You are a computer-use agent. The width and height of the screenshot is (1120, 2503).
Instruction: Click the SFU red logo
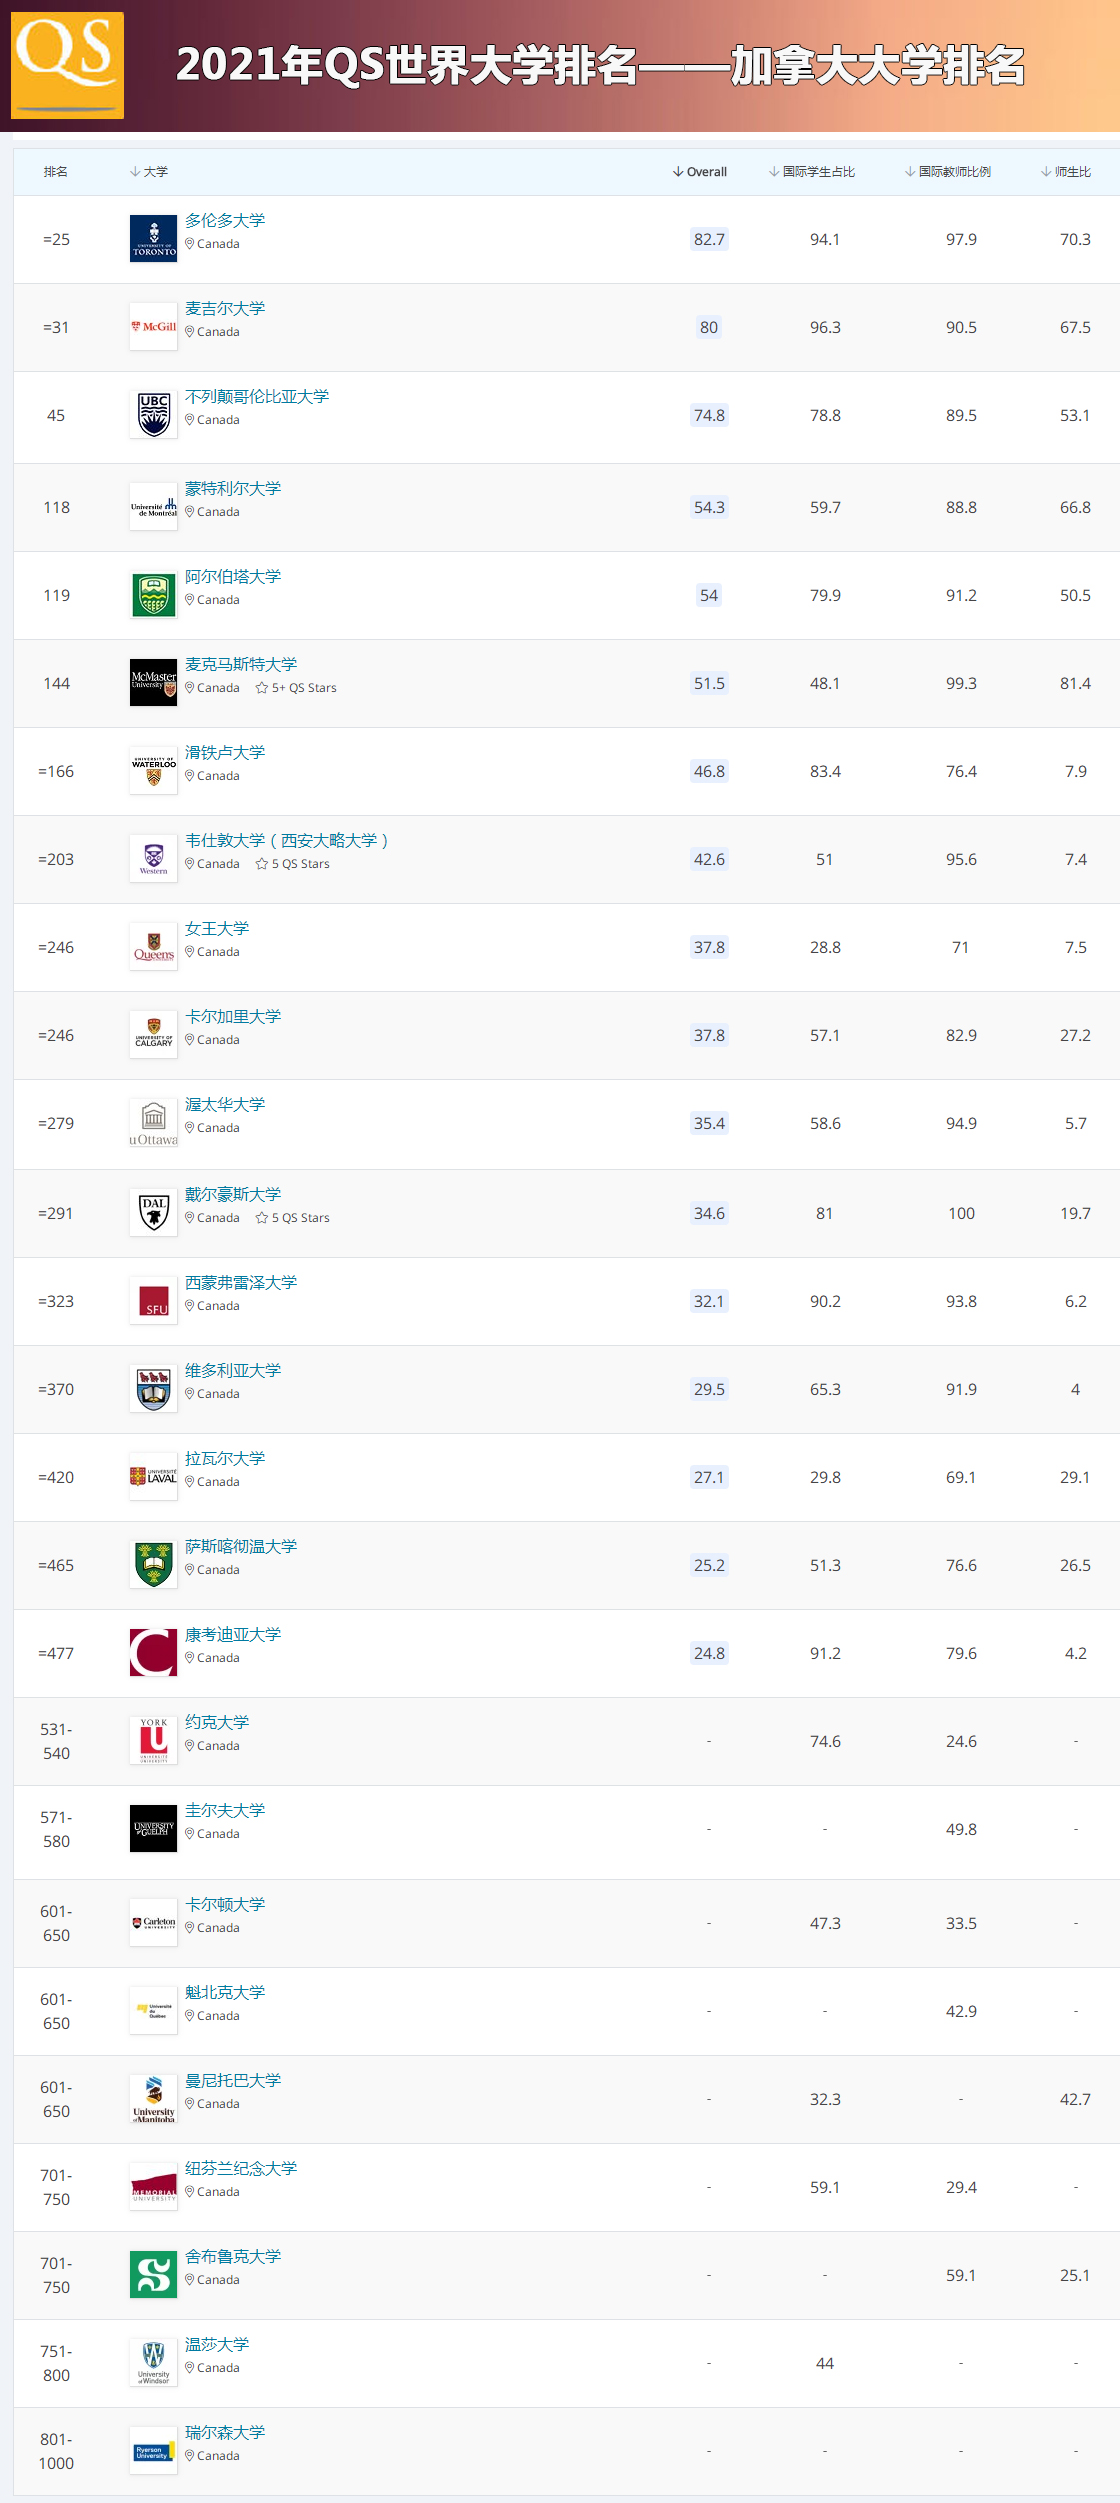coord(153,1301)
